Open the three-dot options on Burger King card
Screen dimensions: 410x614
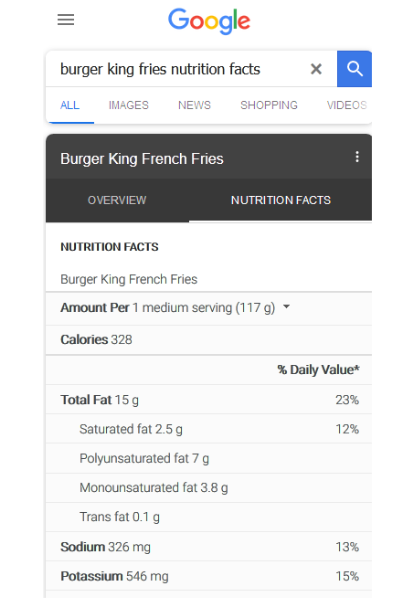coord(357,157)
